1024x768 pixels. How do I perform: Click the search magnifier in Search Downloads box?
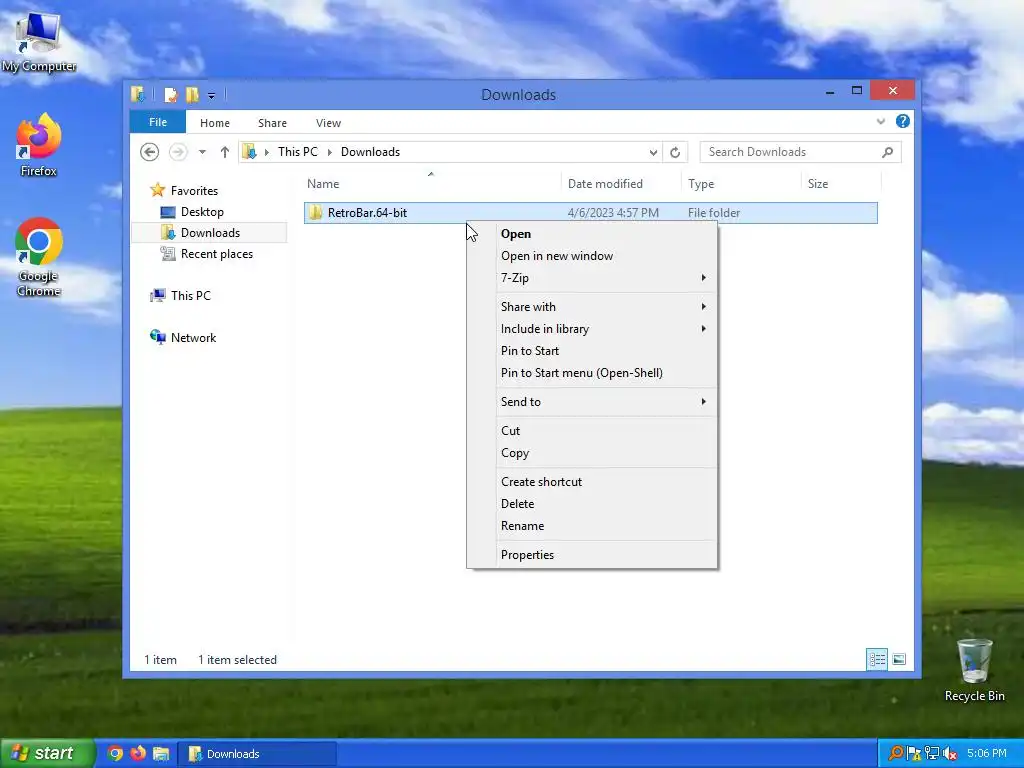[887, 152]
